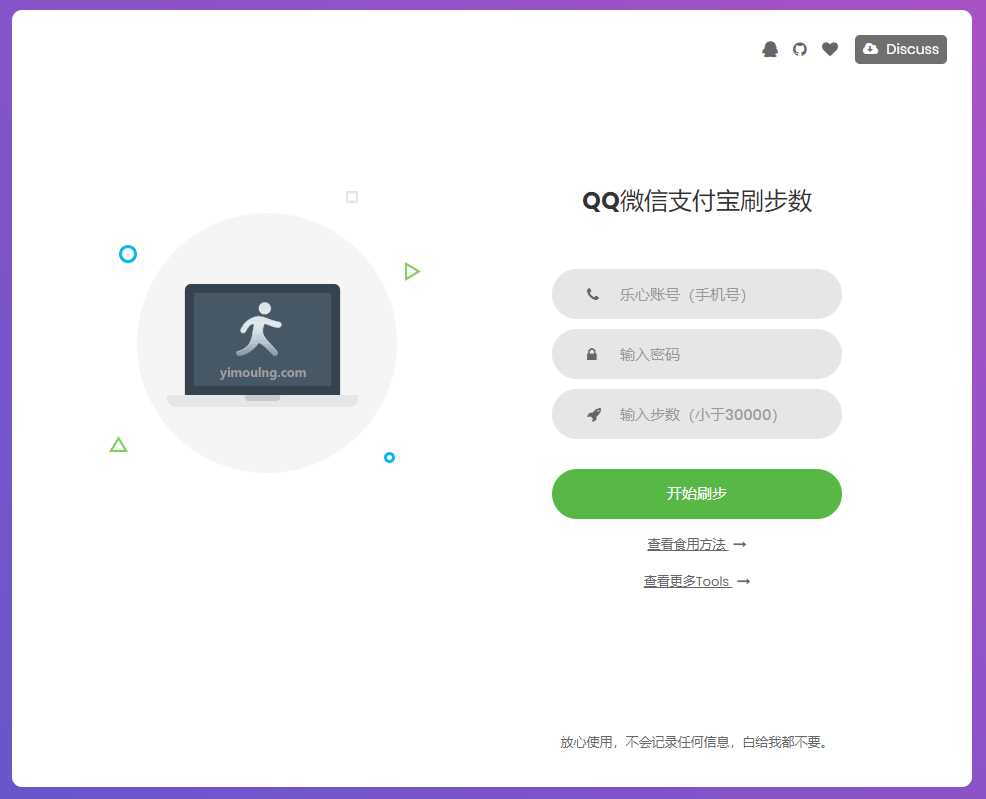986x799 pixels.
Task: Click the green 开始刷步 button
Action: (697, 493)
